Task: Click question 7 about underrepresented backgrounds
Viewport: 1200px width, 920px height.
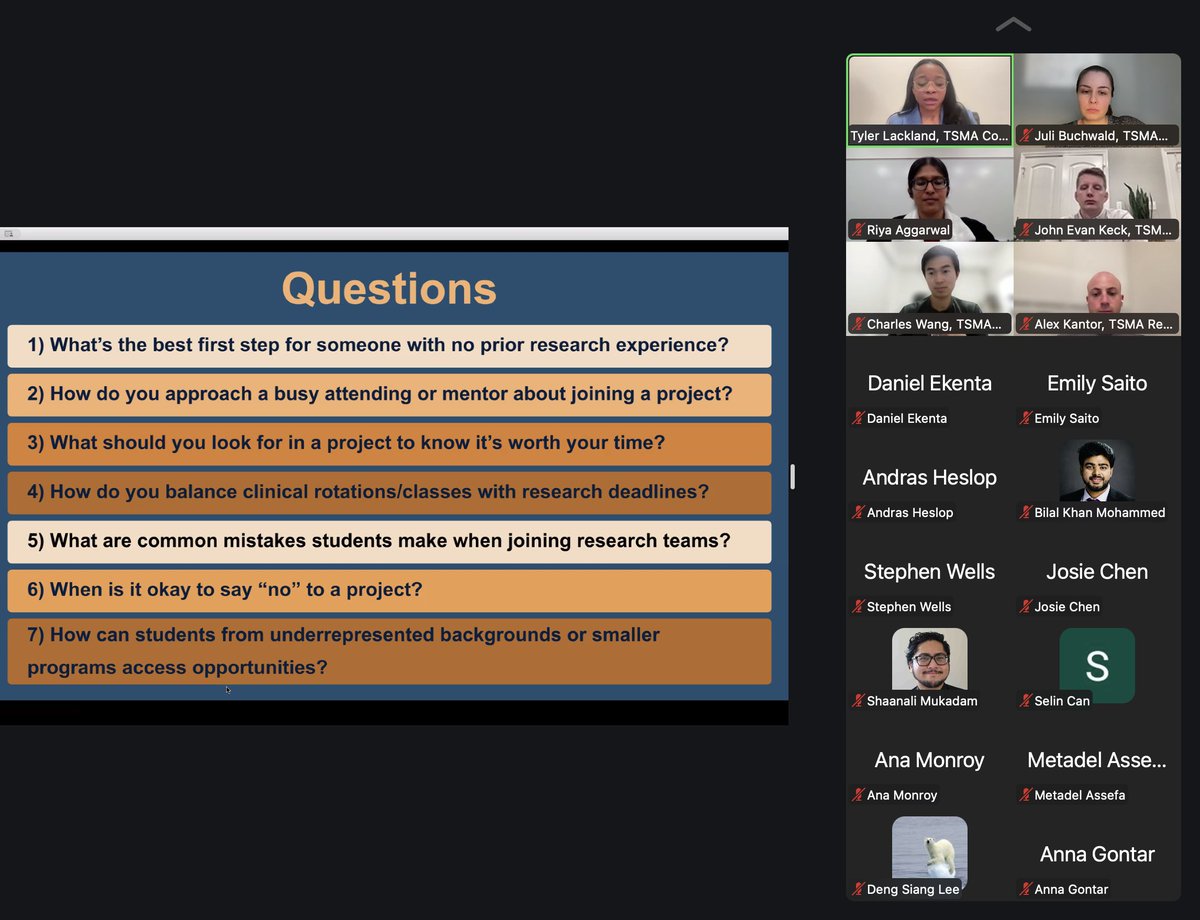Action: pos(389,651)
